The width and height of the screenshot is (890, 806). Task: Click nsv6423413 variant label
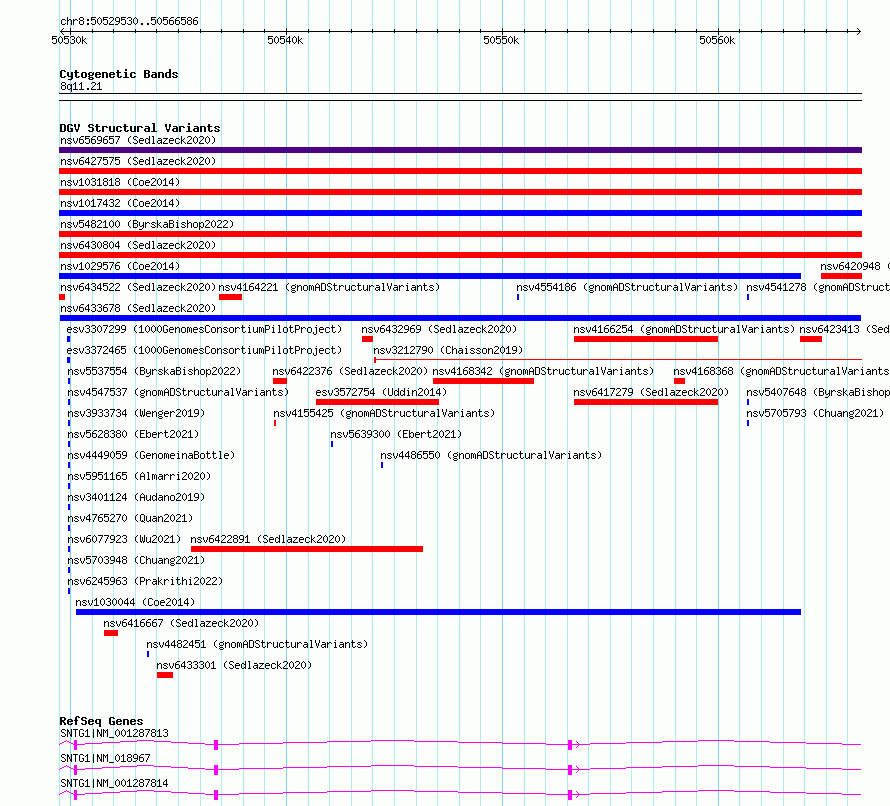pyautogui.click(x=845, y=329)
